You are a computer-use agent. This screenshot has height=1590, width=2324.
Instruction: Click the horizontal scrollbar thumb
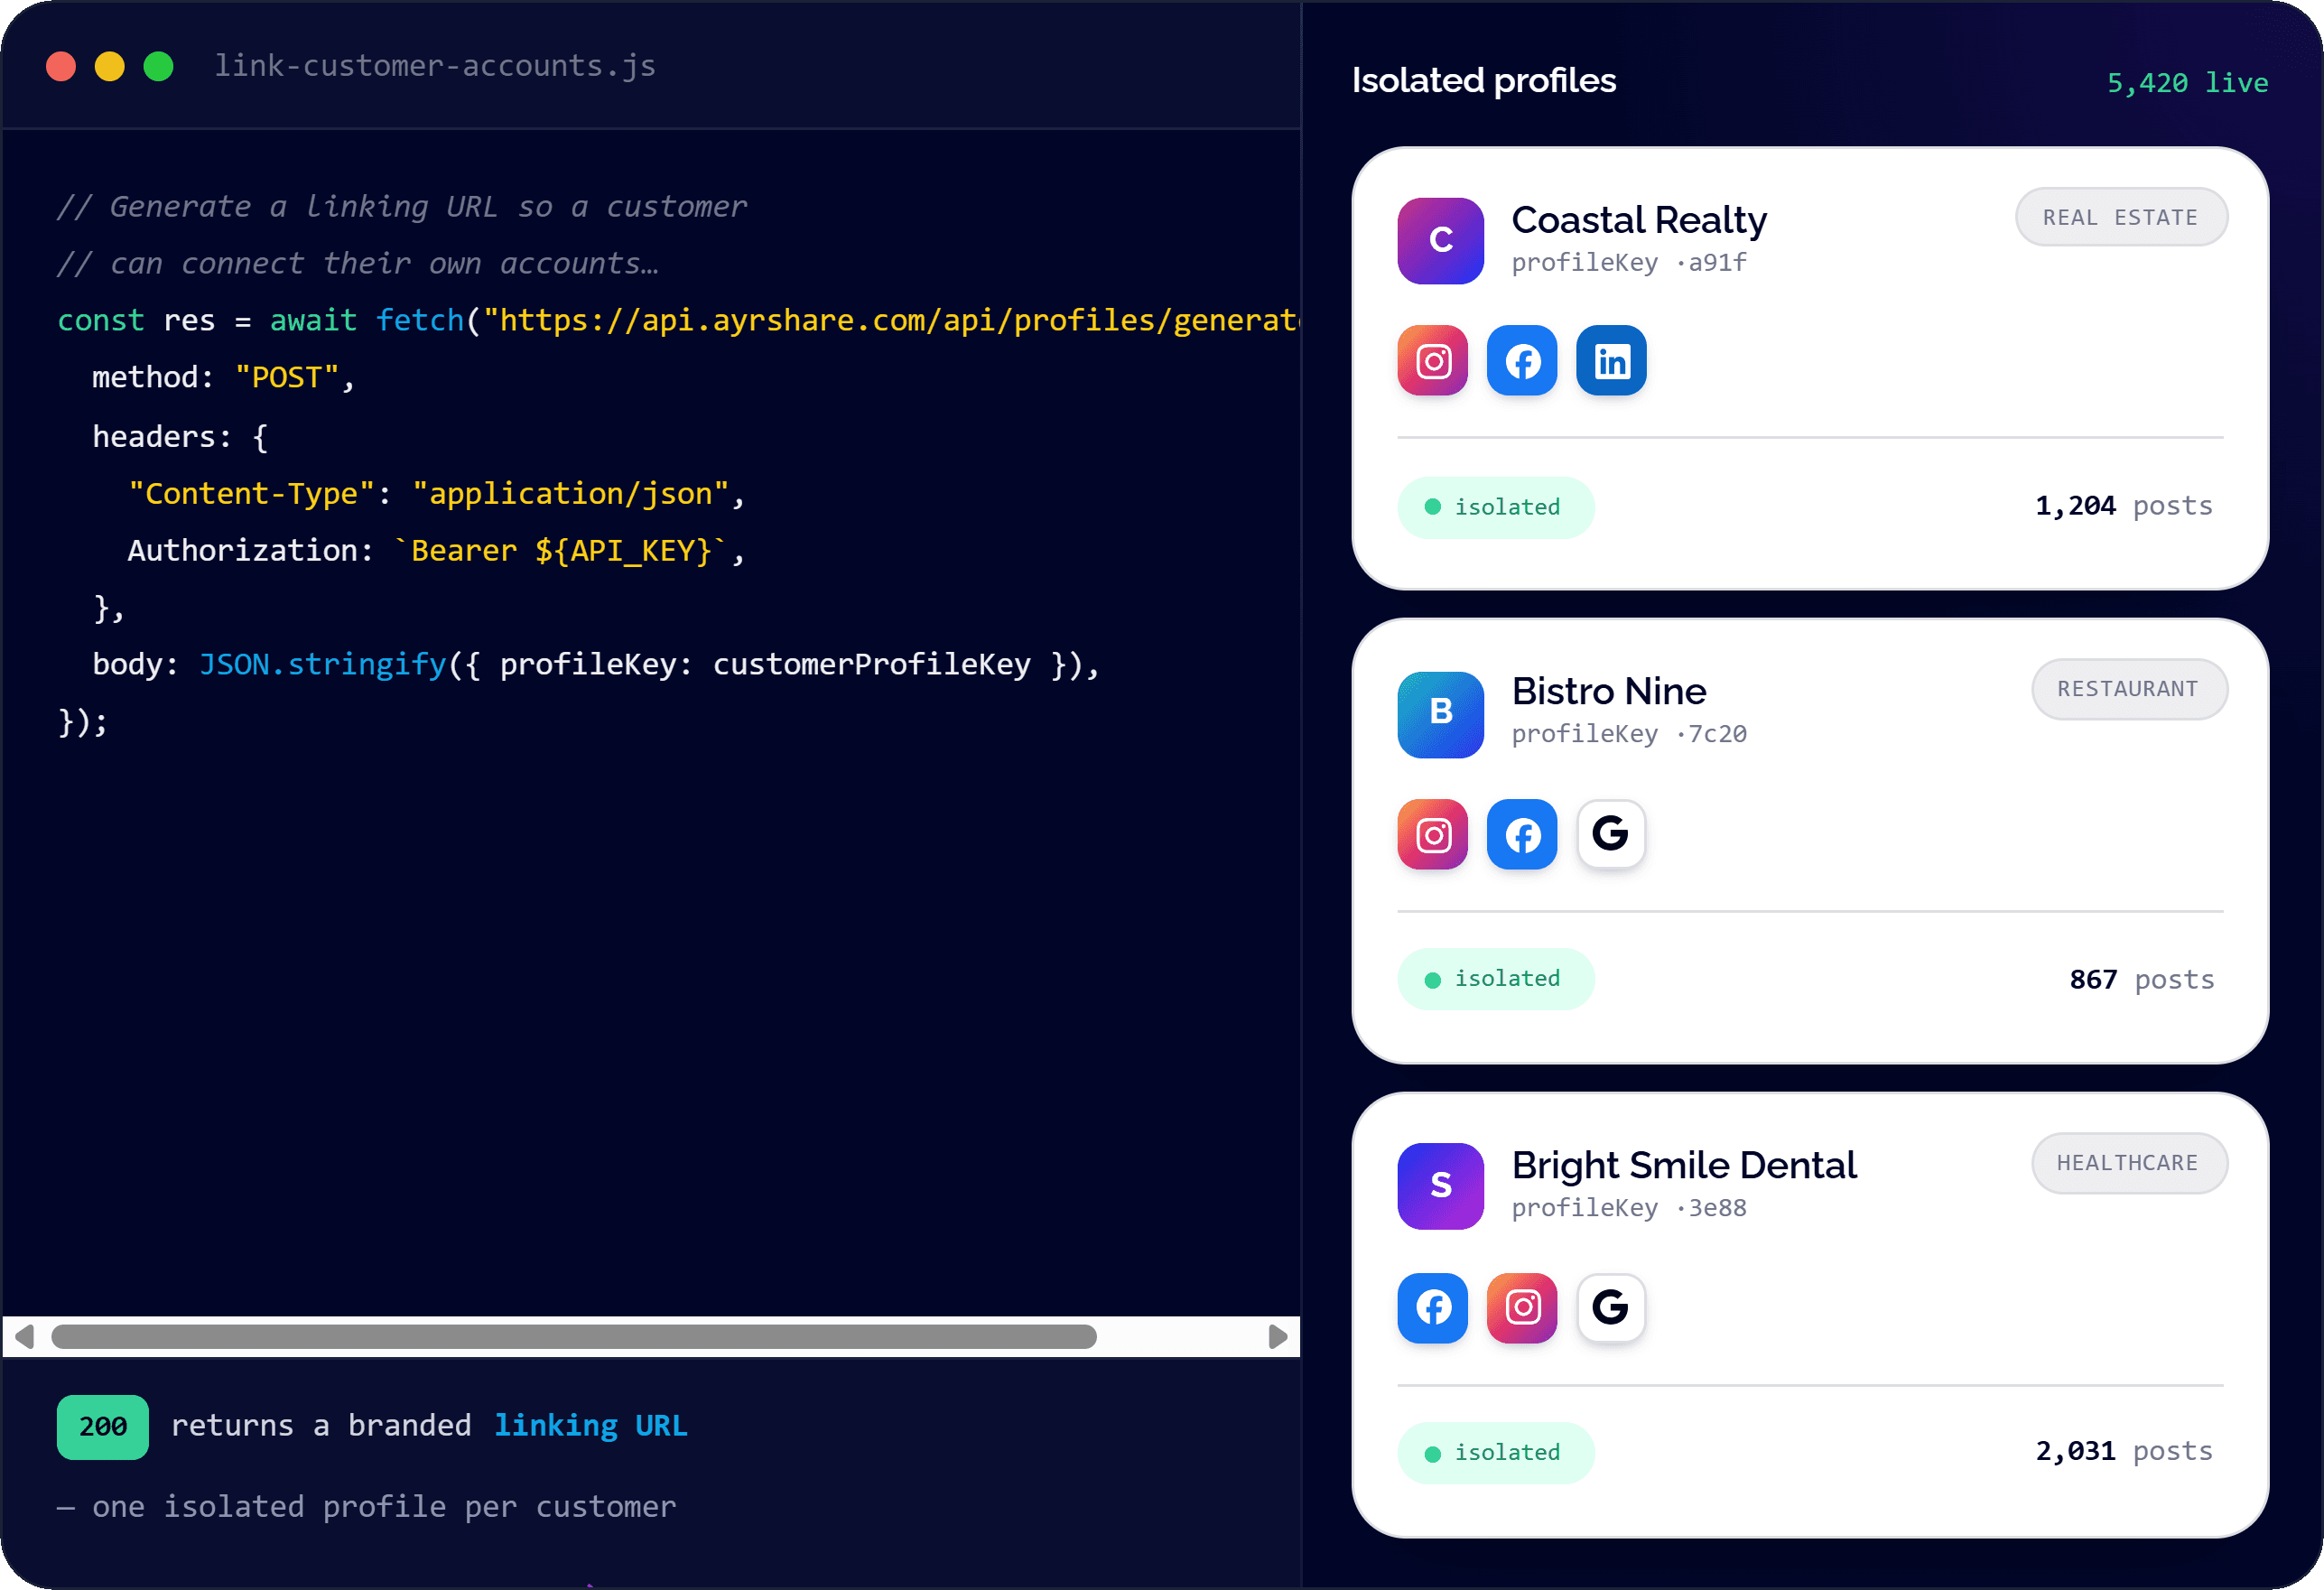[574, 1337]
